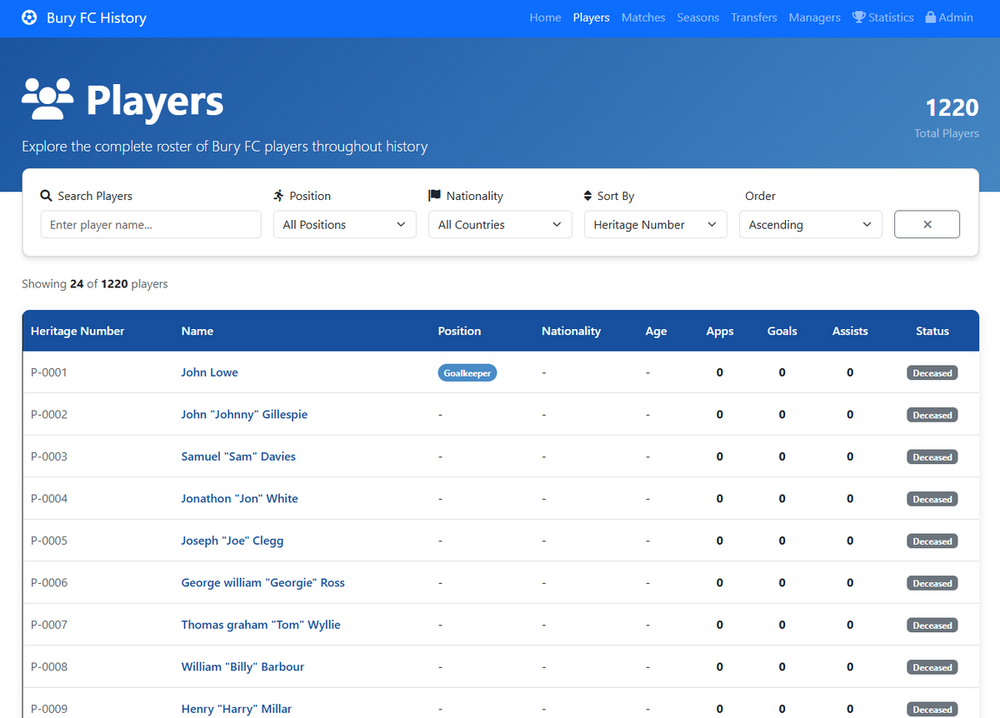Click the Enter player name search field
The height and width of the screenshot is (718, 1000).
pyautogui.click(x=151, y=224)
